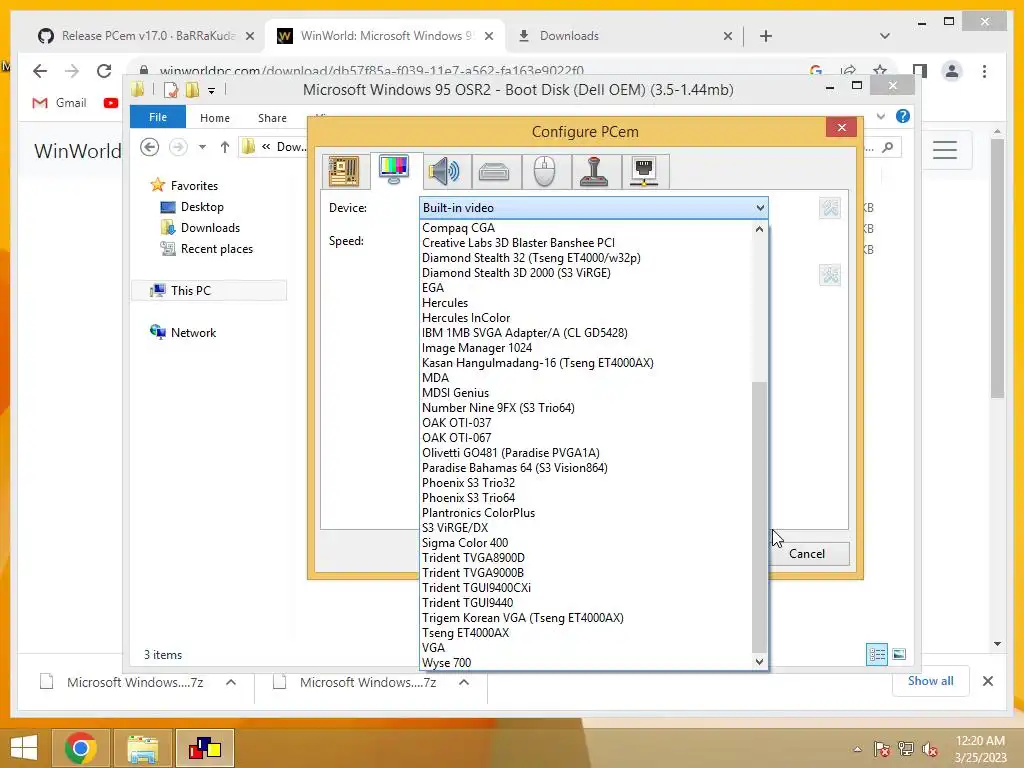The image size is (1024, 768).
Task: Switch to the Explorer Home ribbon tab
Action: (x=215, y=118)
